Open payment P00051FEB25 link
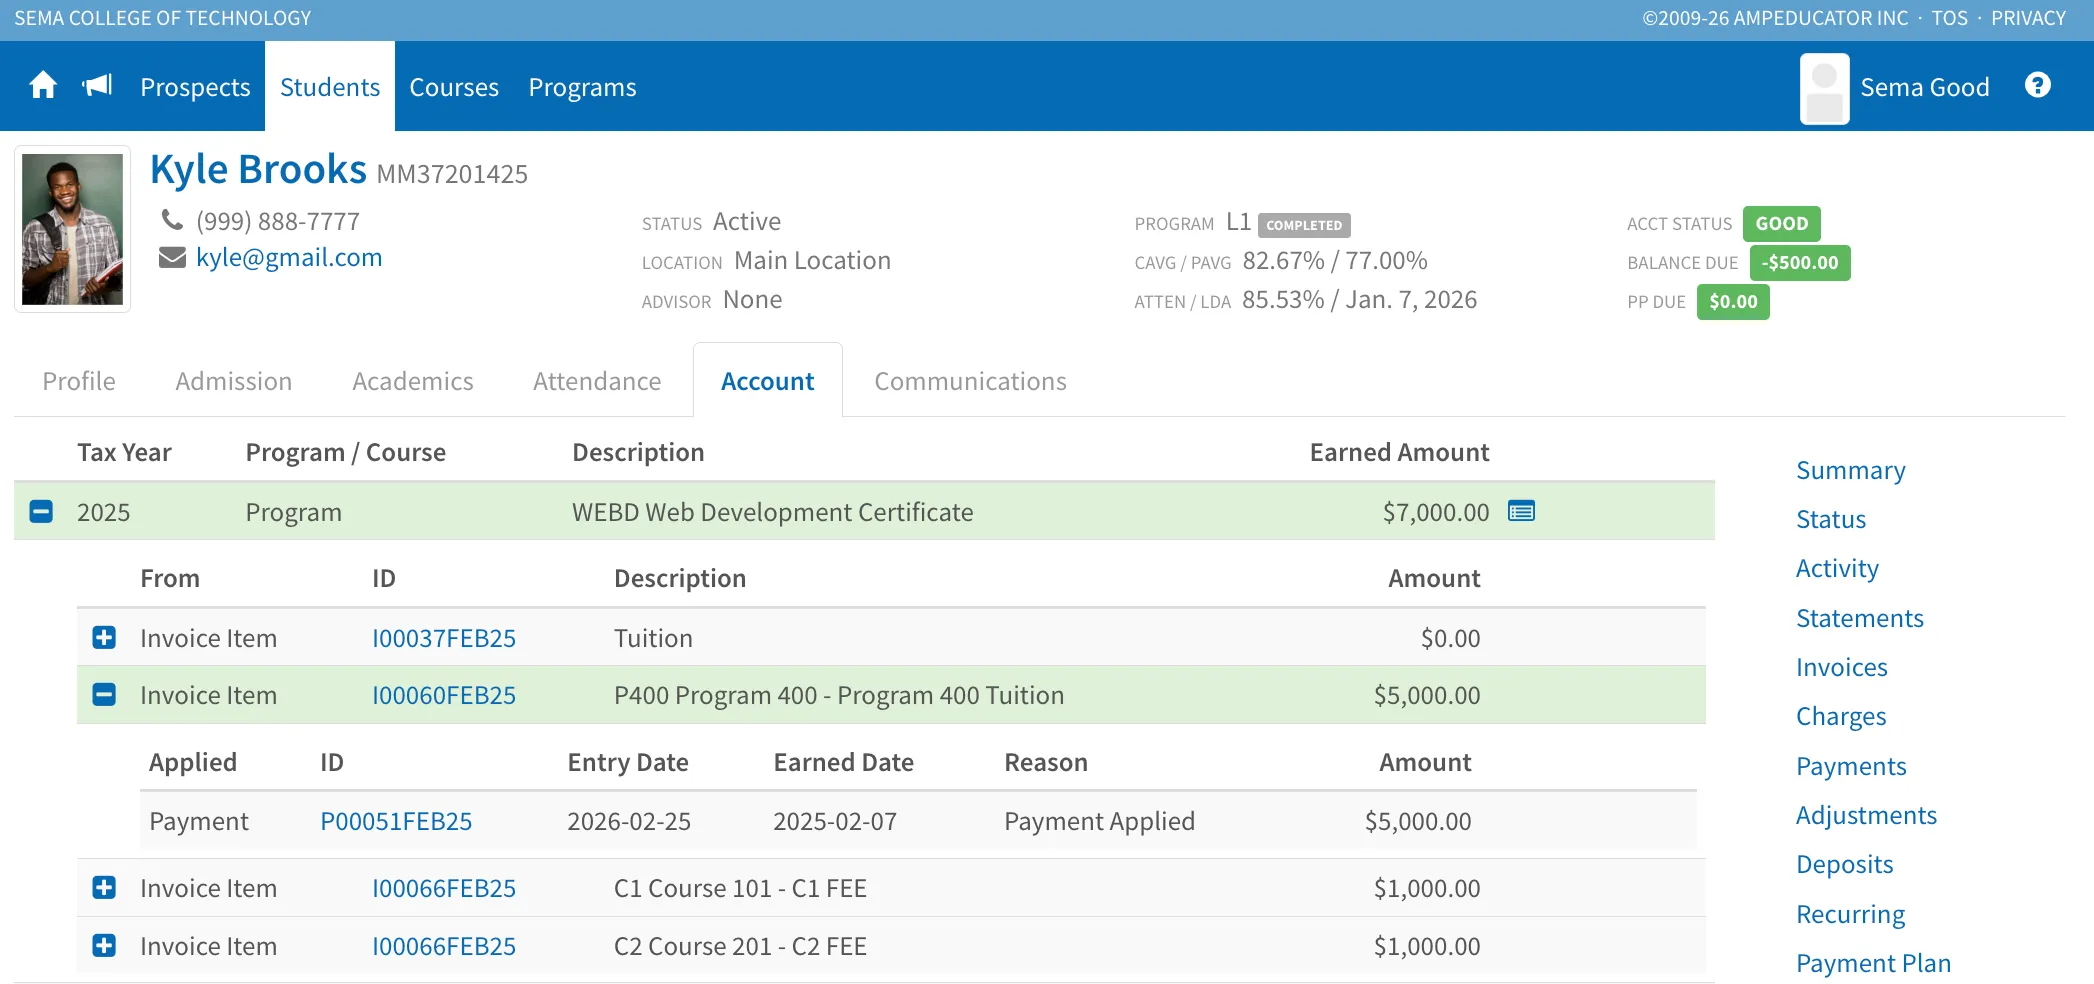The height and width of the screenshot is (984, 2094). click(x=396, y=821)
